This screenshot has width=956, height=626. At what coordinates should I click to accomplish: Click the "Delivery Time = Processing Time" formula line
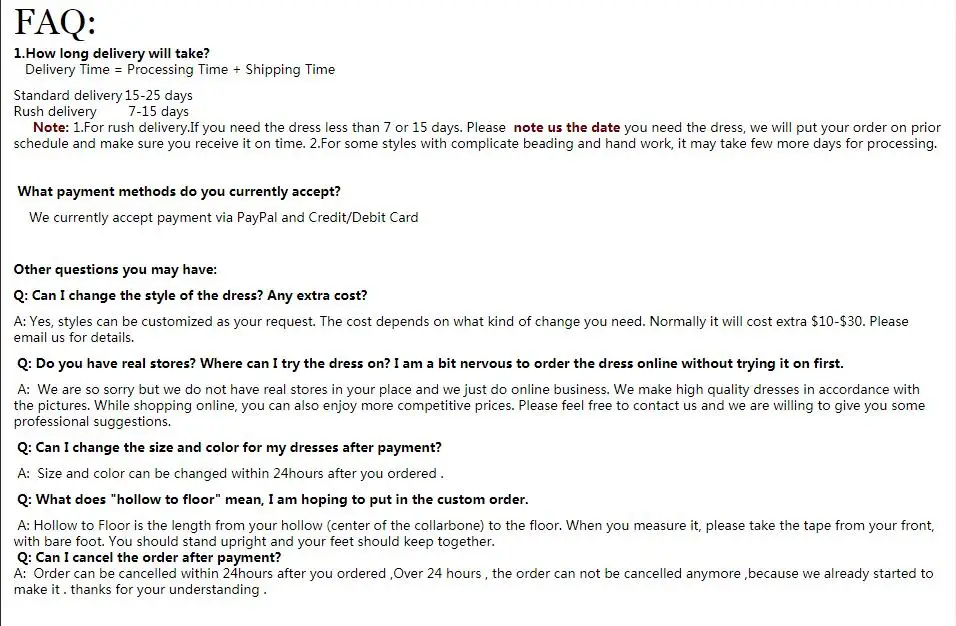click(180, 69)
